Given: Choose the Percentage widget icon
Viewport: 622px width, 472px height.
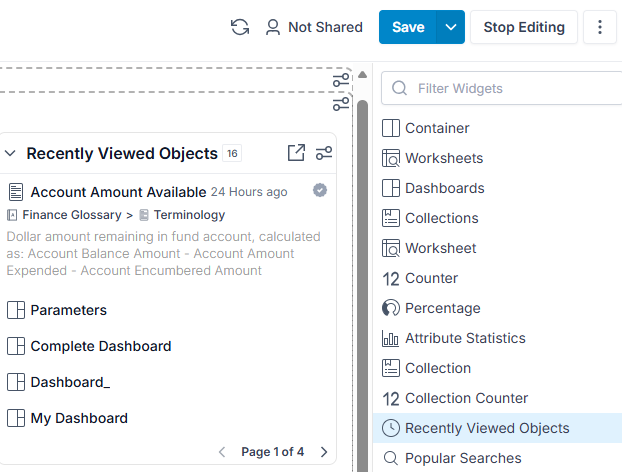Looking at the screenshot, I should coord(391,308).
